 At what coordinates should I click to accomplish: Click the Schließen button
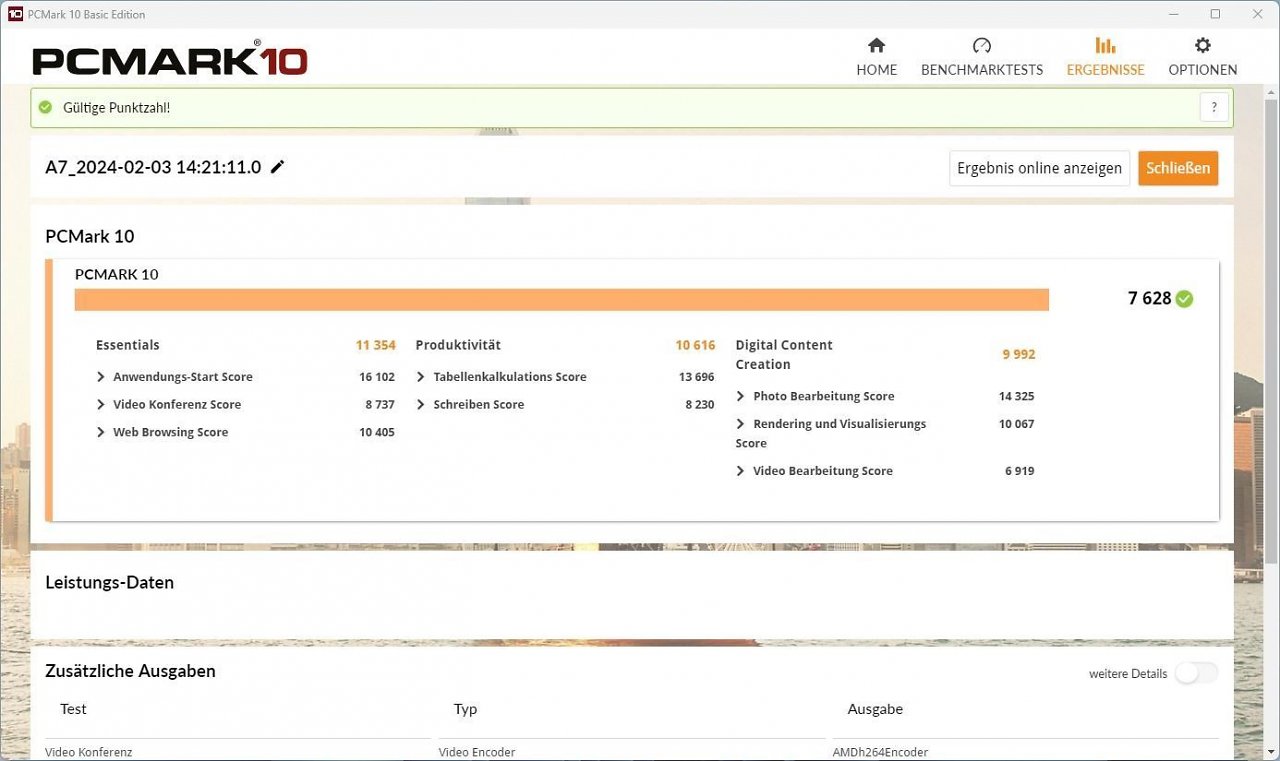click(1178, 168)
